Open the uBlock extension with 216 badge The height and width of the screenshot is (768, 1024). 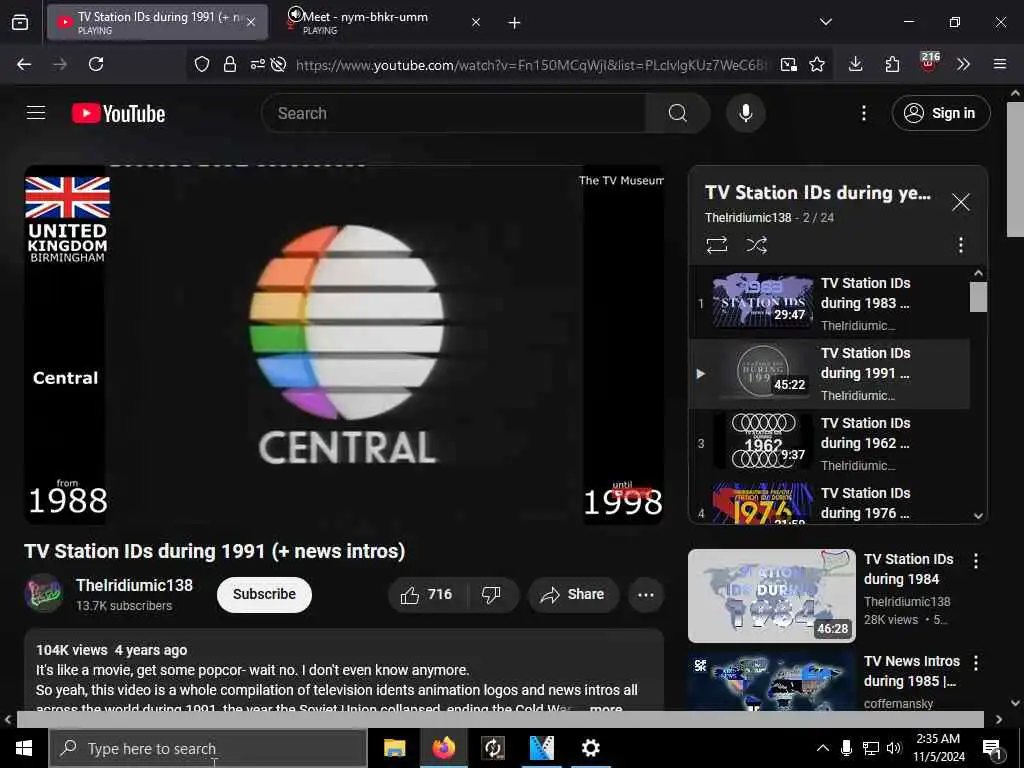point(929,62)
